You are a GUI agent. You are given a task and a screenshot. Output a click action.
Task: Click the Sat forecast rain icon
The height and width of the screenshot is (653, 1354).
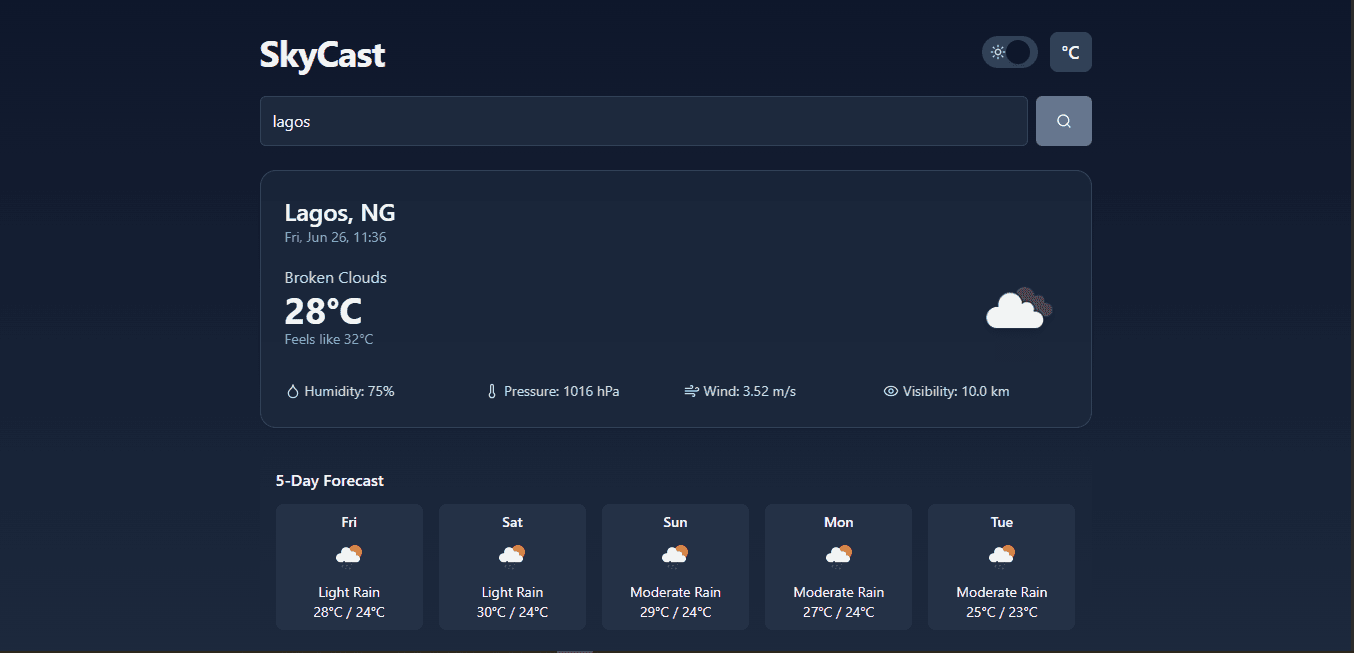512,554
